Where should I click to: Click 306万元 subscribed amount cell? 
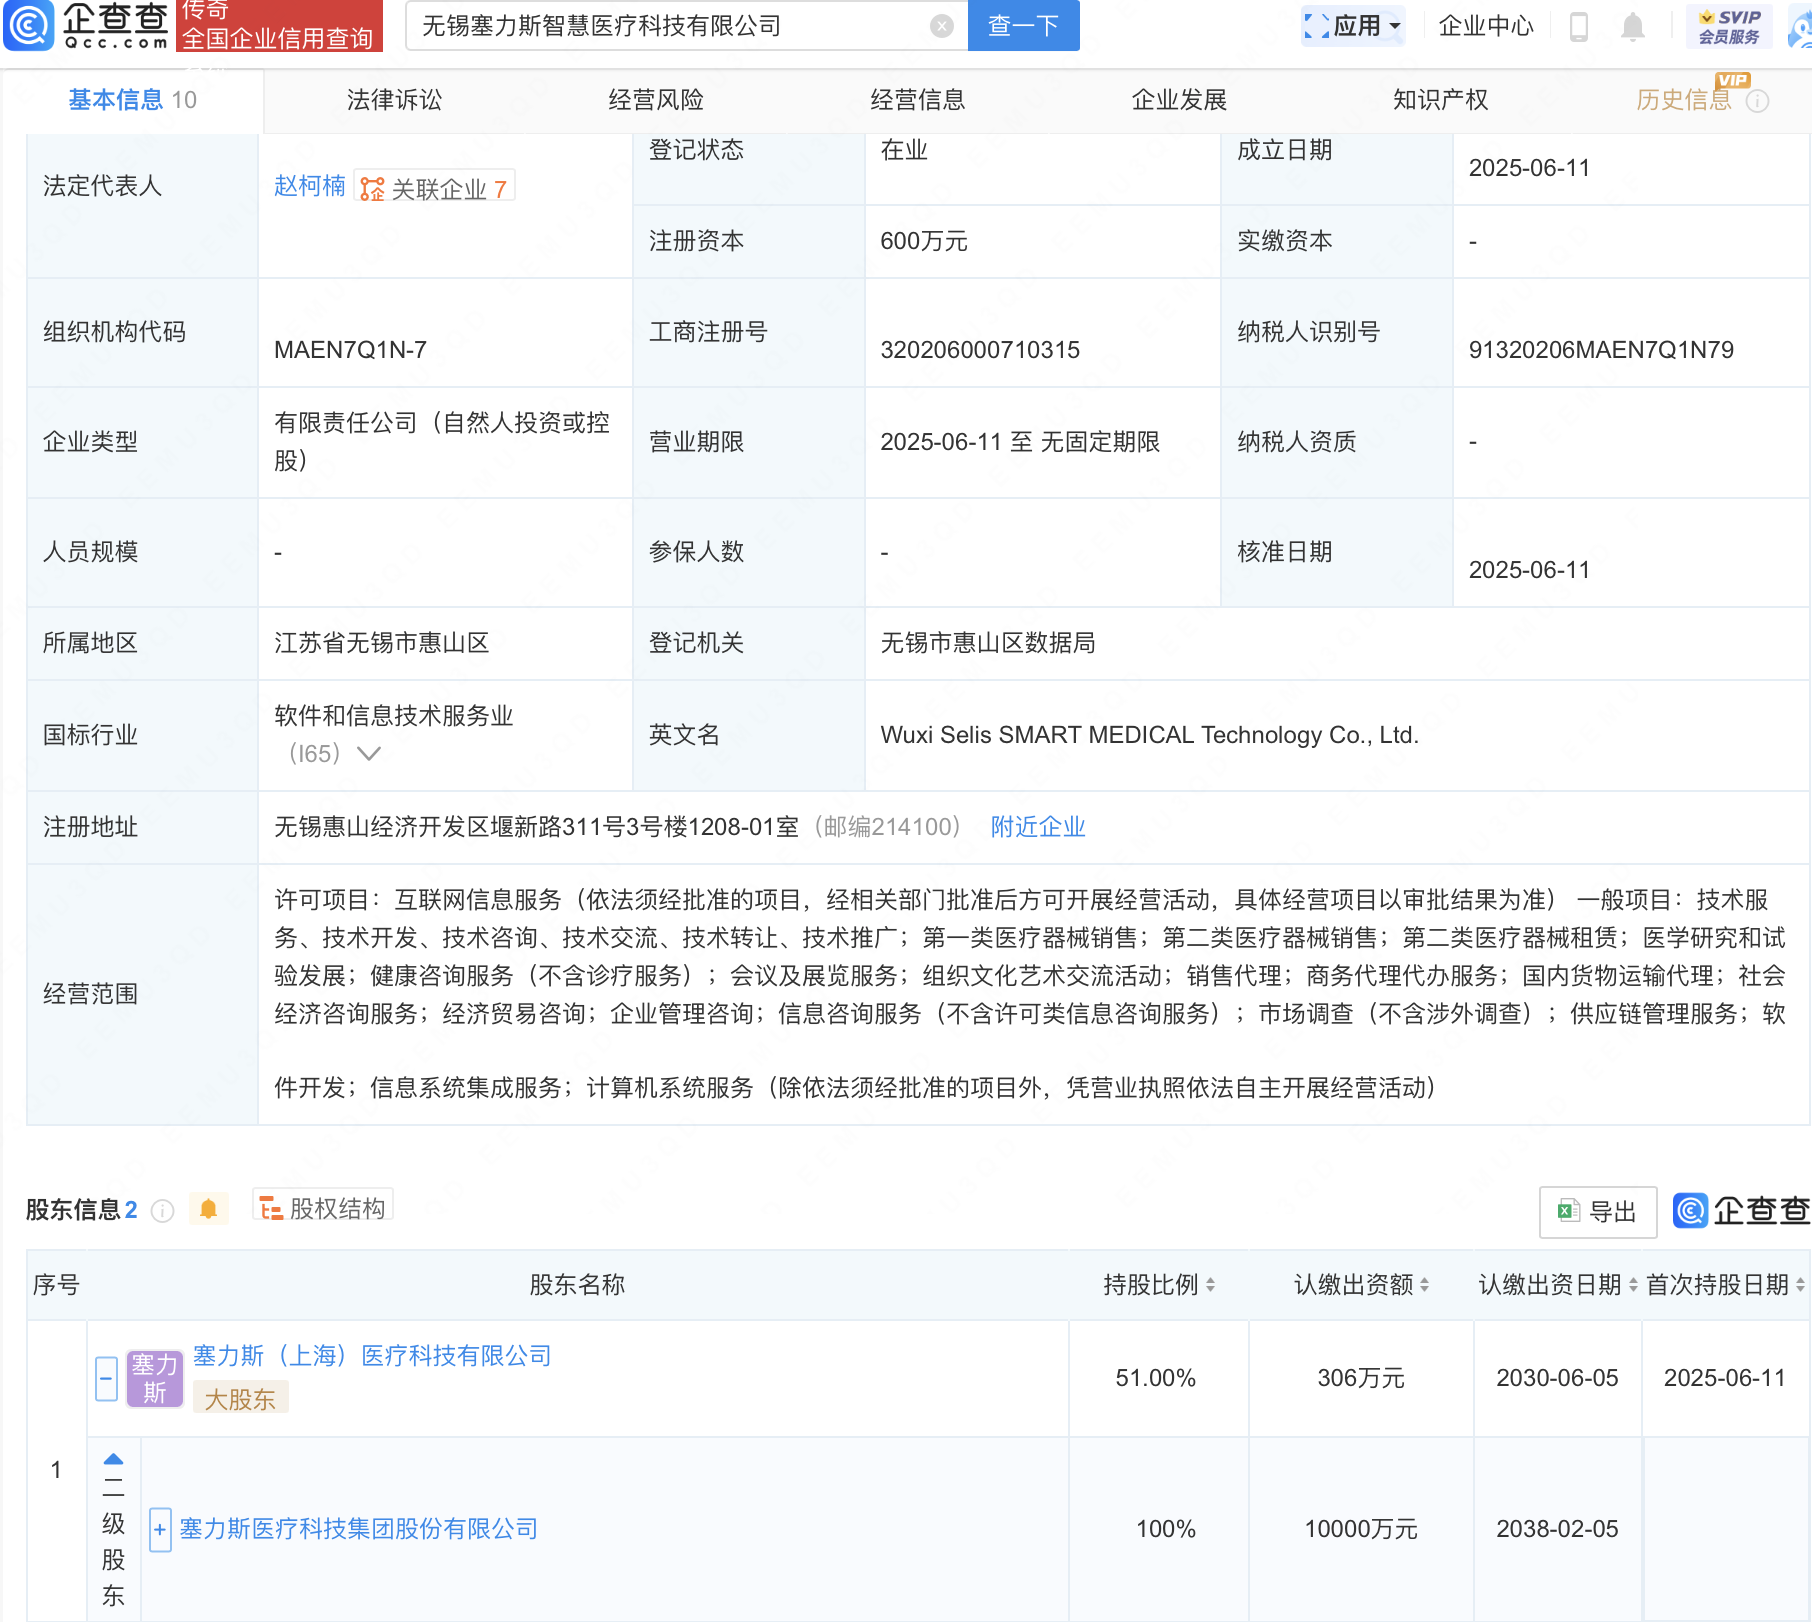tap(1361, 1378)
